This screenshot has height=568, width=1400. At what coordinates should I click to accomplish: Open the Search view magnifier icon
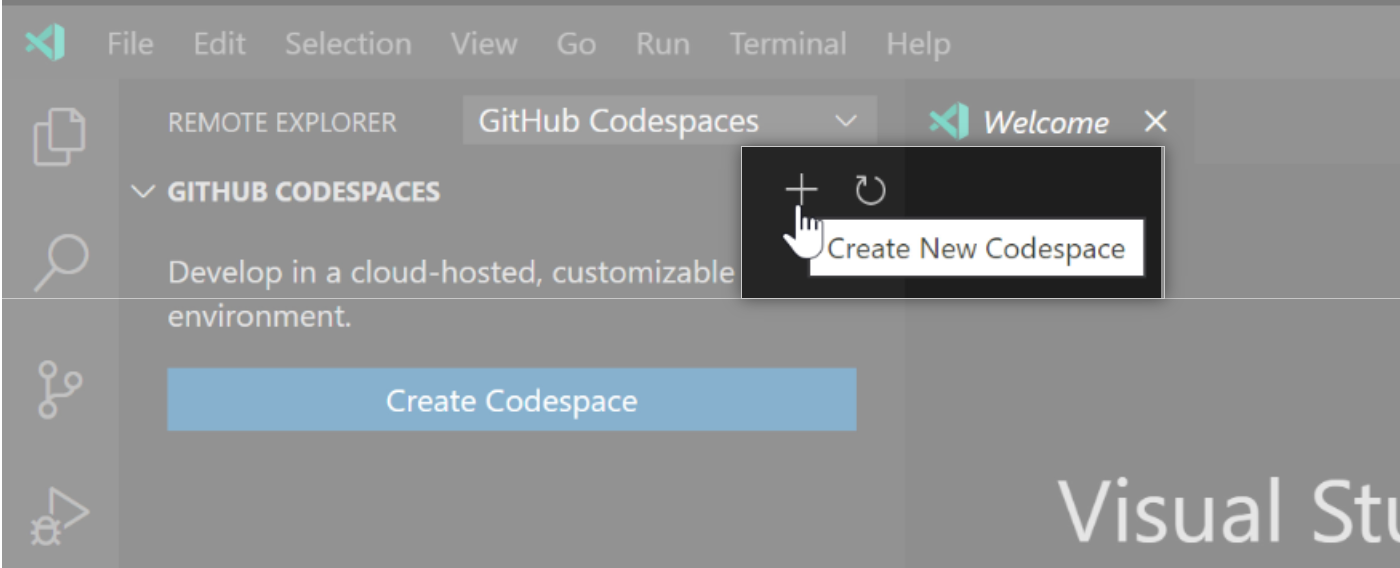click(x=59, y=262)
